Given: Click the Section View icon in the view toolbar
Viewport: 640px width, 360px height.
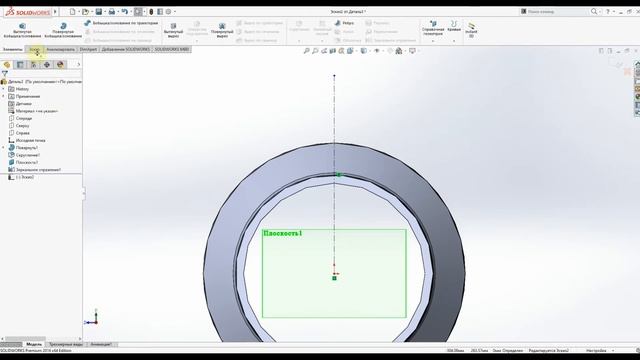Looking at the screenshot, I should click(x=333, y=51).
